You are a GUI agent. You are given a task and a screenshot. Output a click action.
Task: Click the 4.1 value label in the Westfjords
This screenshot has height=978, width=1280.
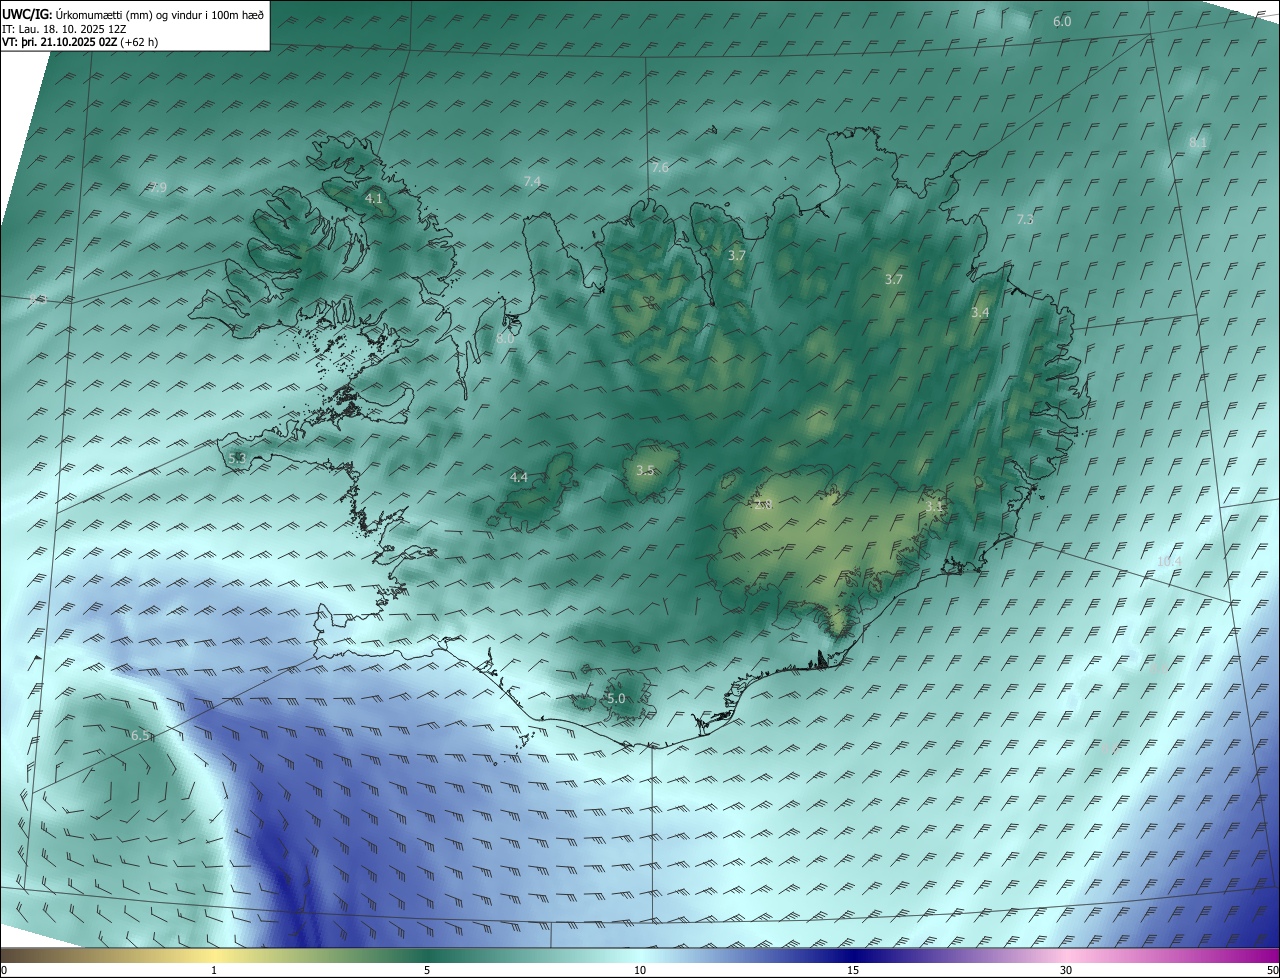point(373,199)
